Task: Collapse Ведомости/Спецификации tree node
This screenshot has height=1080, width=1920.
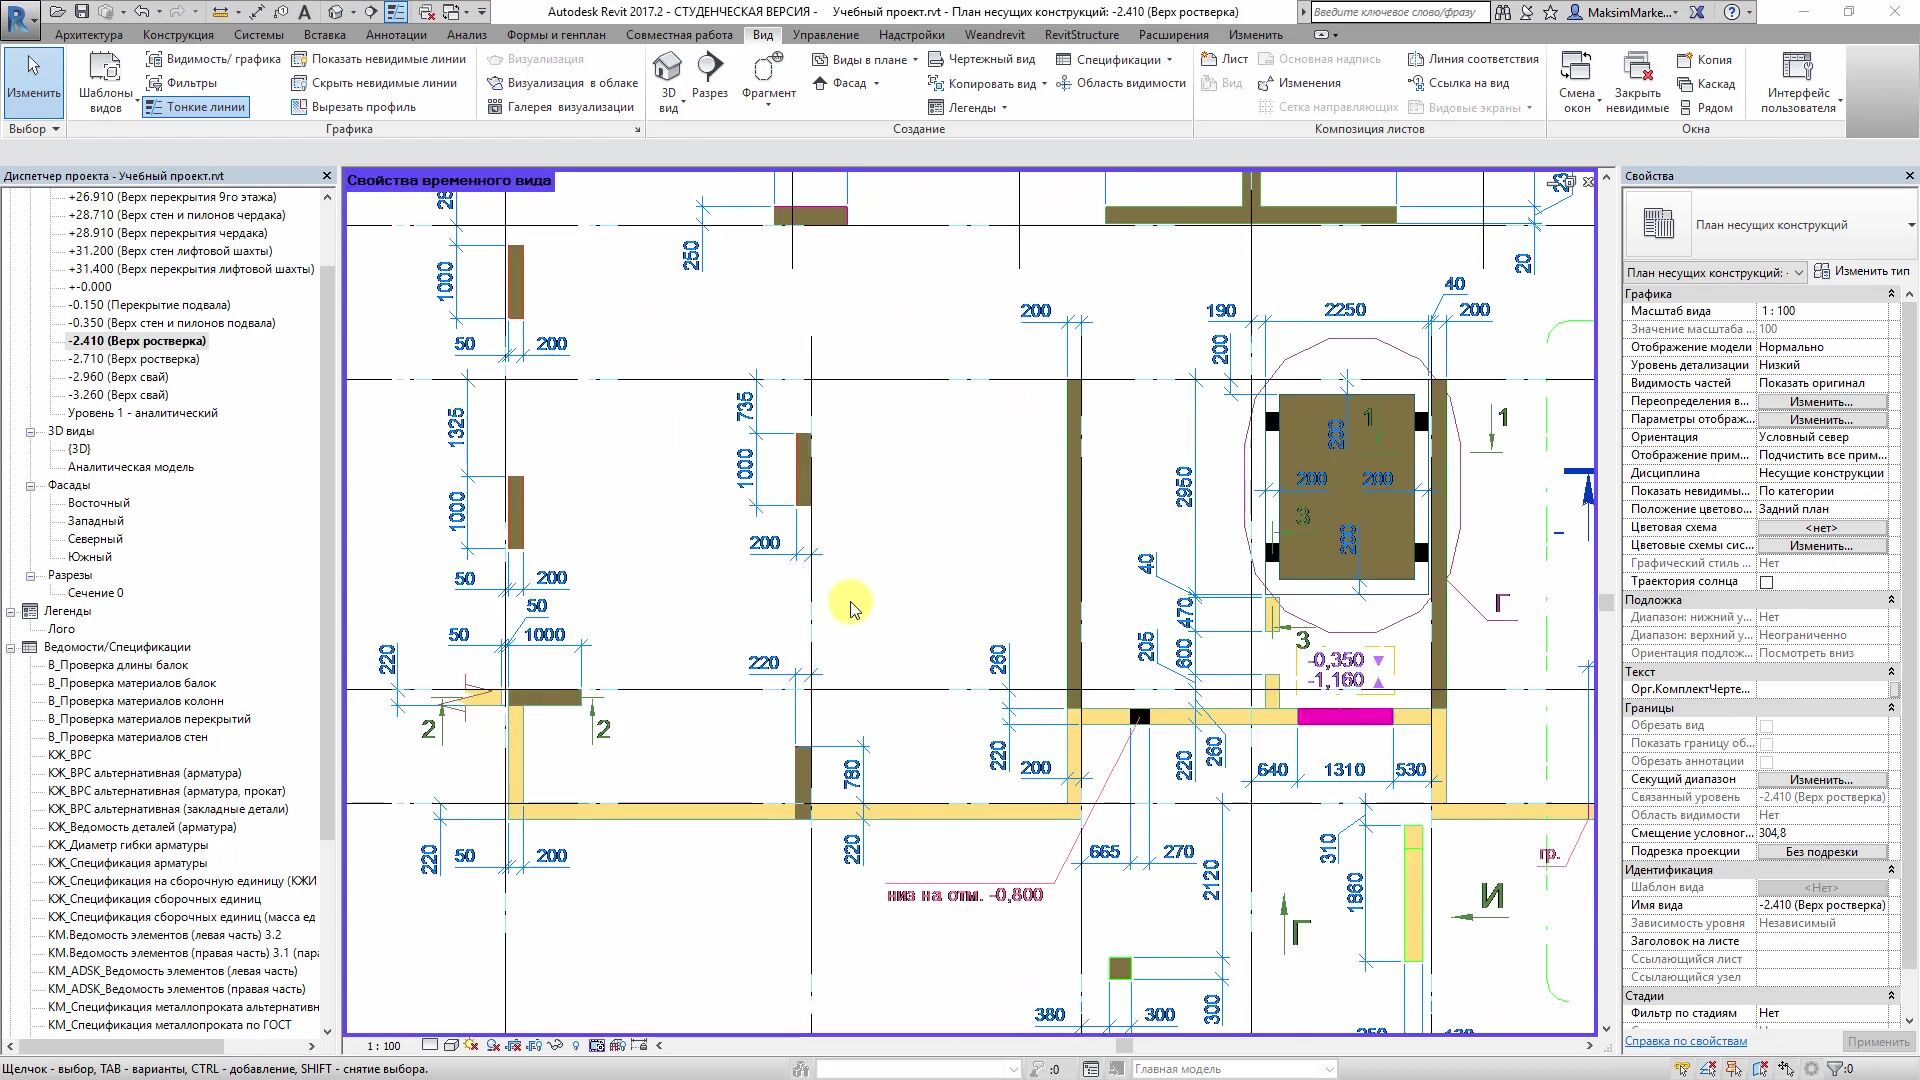Action: 11,648
